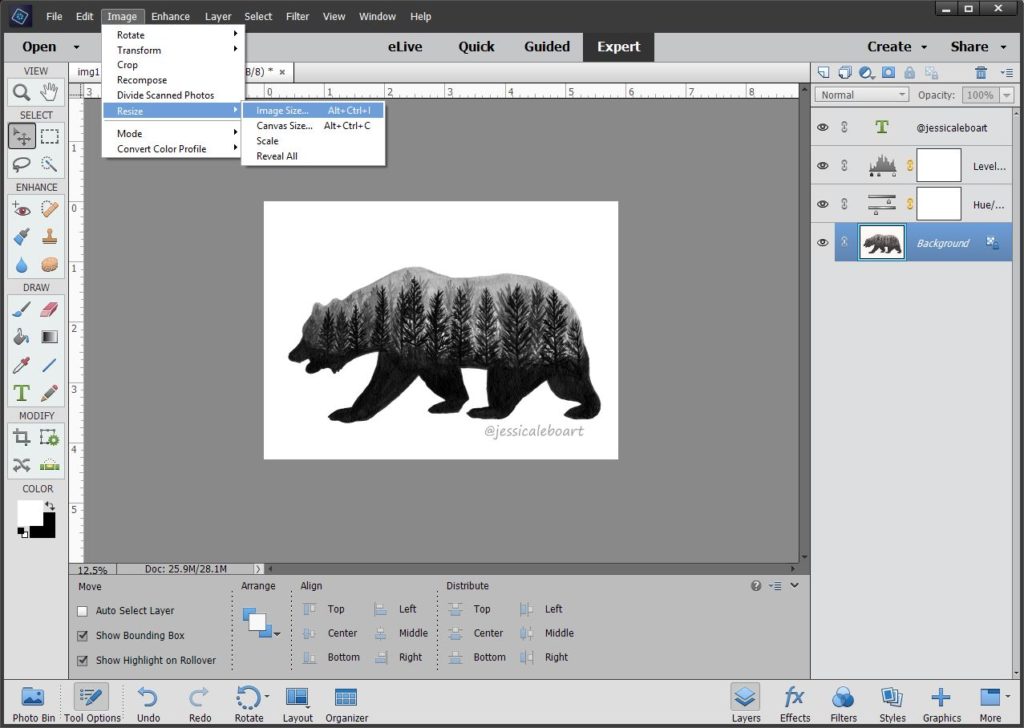Select the Type tool
This screenshot has height=728, width=1024.
click(22, 393)
